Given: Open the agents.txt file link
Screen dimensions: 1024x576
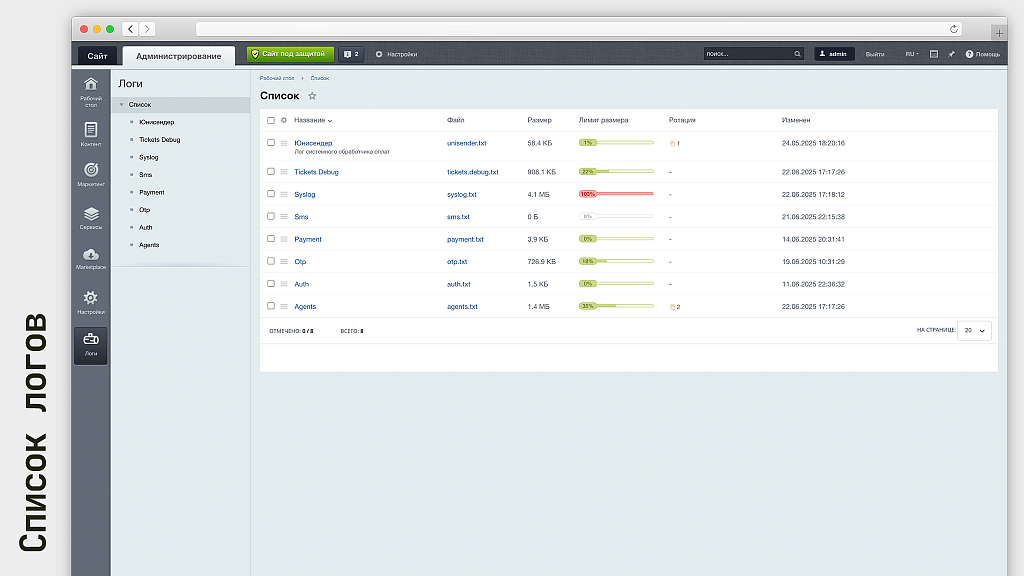Looking at the screenshot, I should pos(462,307).
